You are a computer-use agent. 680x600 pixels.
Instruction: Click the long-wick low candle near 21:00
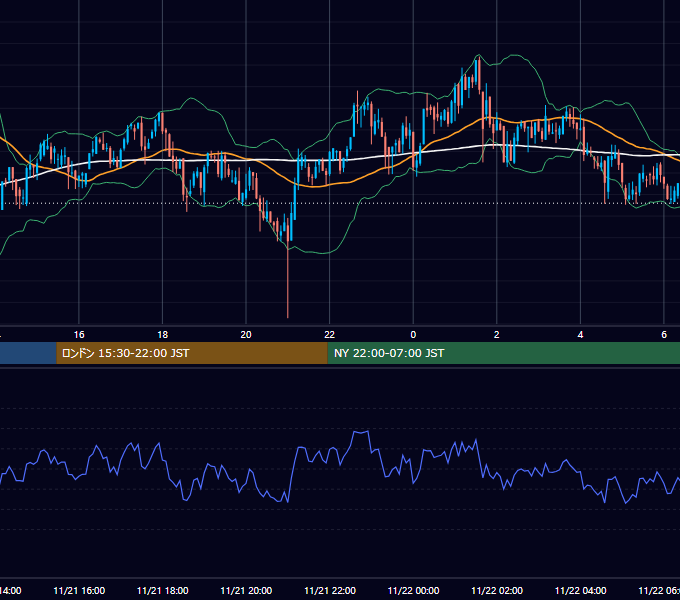pyautogui.click(x=288, y=269)
